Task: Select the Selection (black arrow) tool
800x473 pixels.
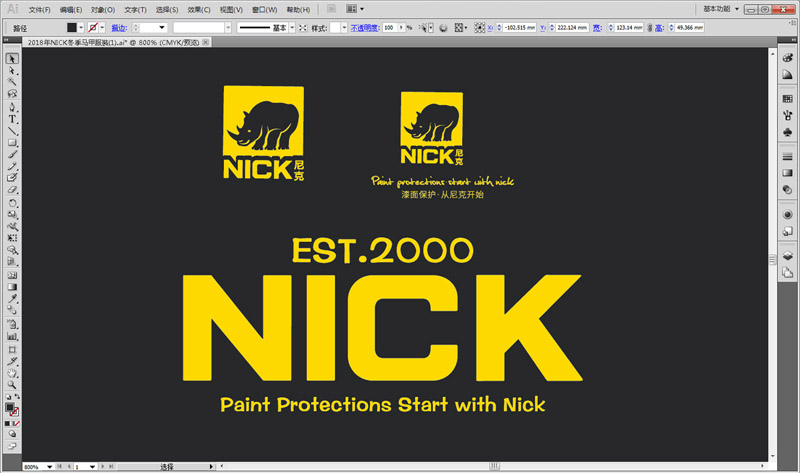Action: (12, 59)
